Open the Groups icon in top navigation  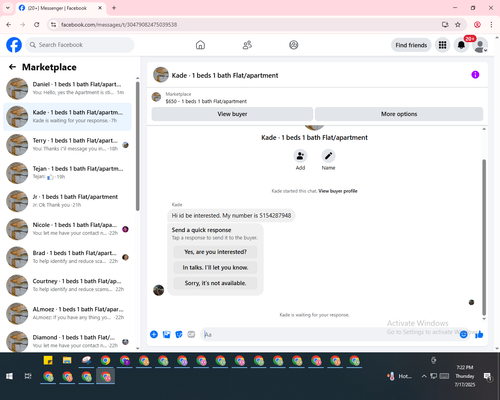pyautogui.click(x=293, y=45)
